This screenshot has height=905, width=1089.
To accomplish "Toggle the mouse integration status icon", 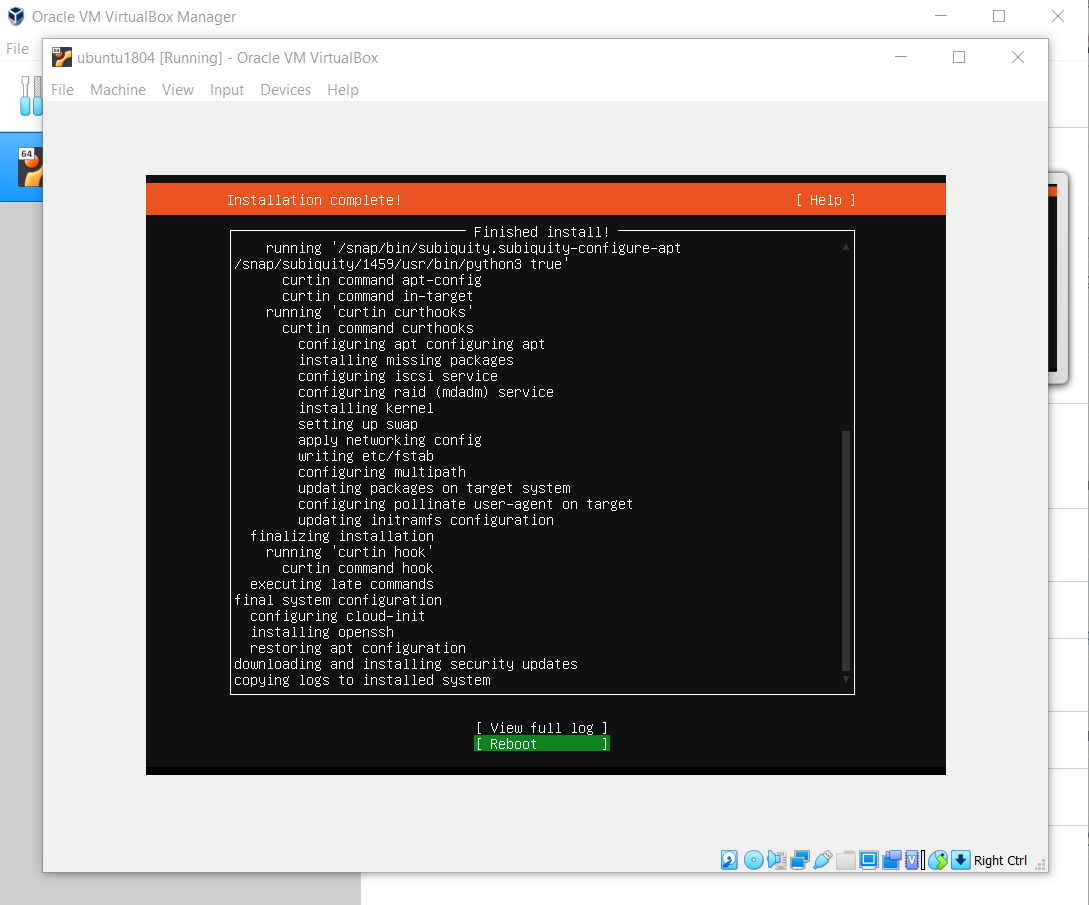I will click(x=937, y=860).
